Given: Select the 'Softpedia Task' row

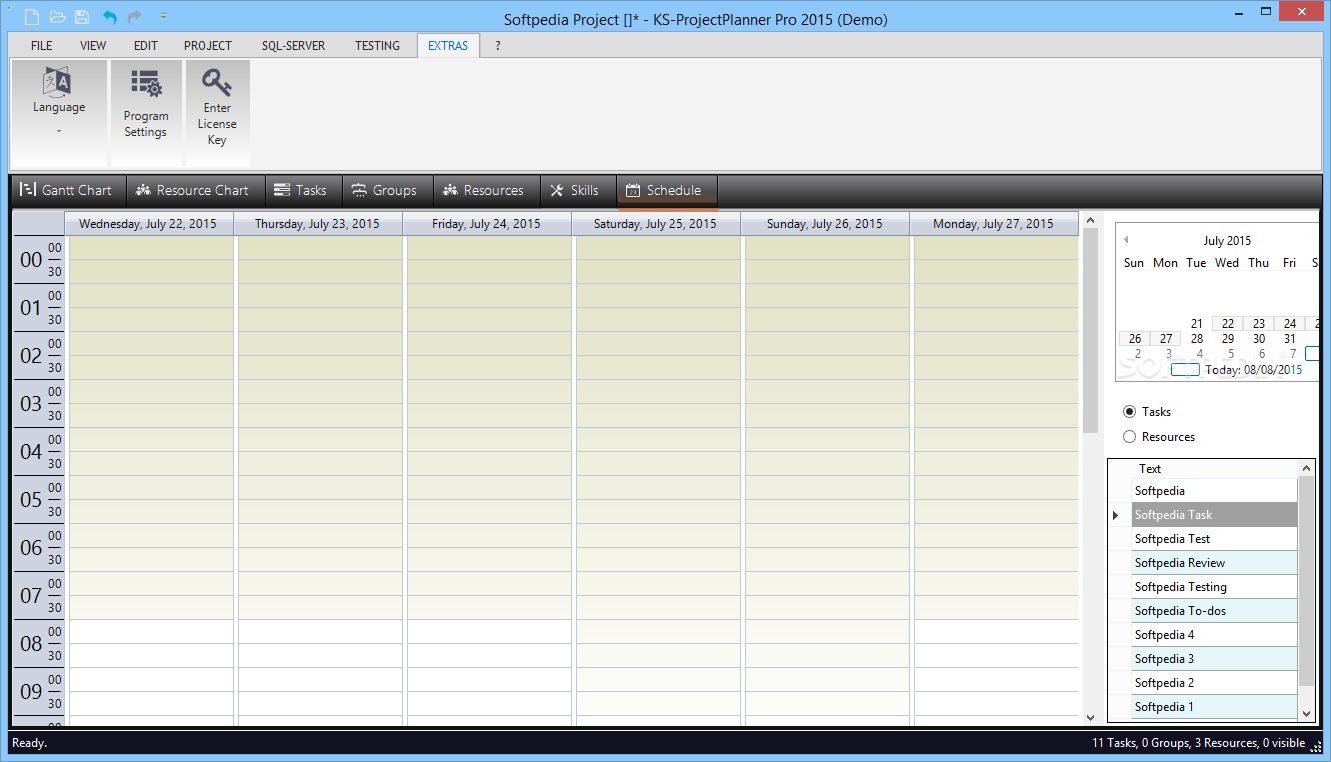Looking at the screenshot, I should 1214,515.
